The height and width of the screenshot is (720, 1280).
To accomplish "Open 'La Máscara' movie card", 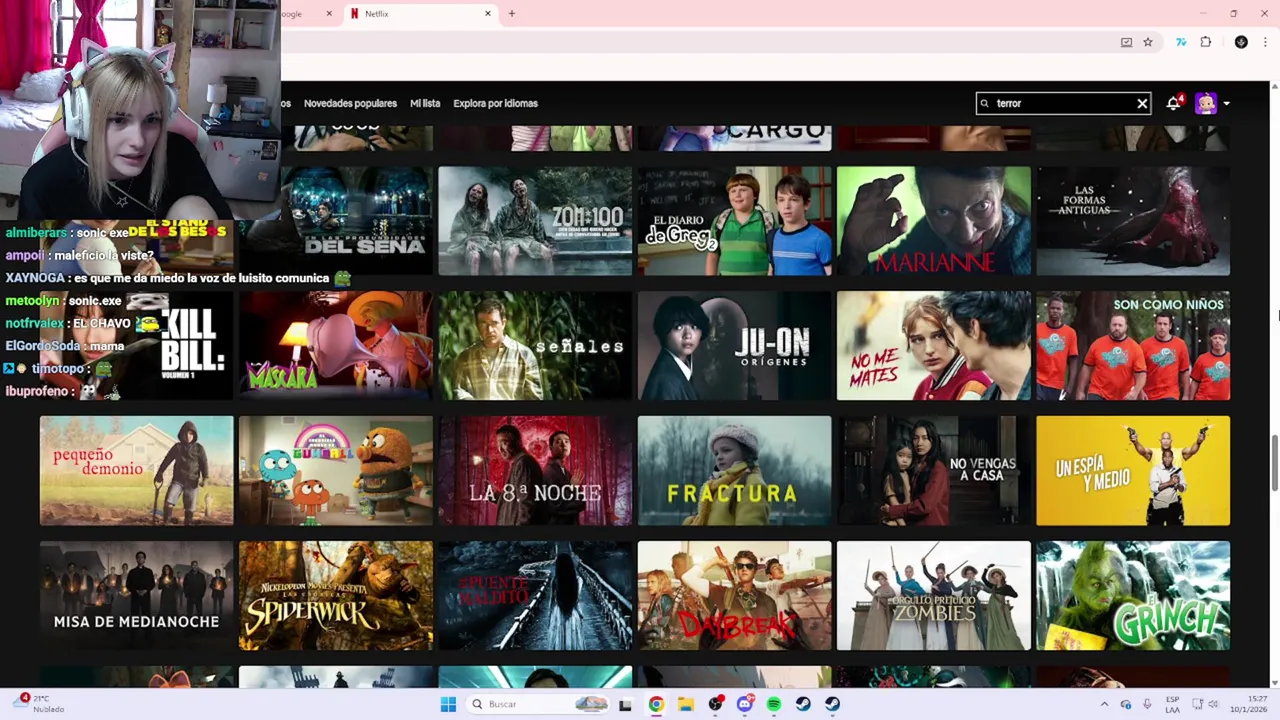I will 336,346.
